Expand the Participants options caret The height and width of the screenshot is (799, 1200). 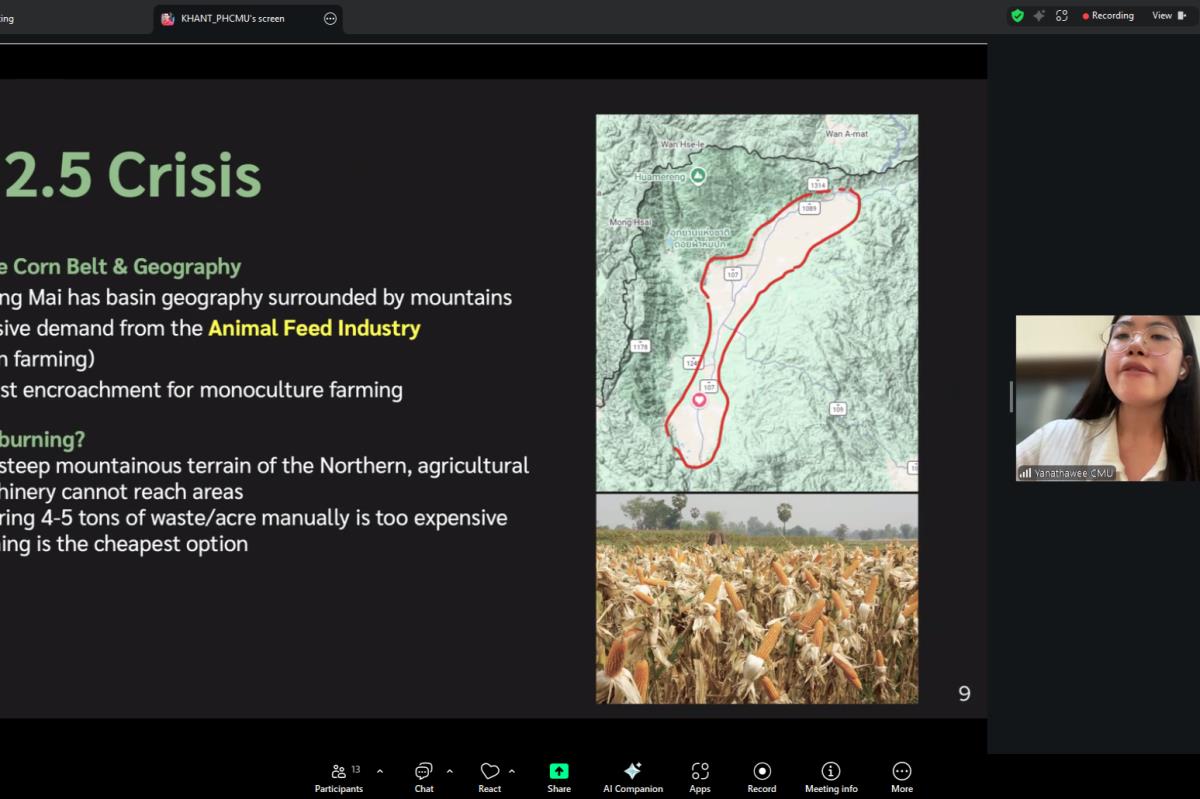click(x=380, y=771)
